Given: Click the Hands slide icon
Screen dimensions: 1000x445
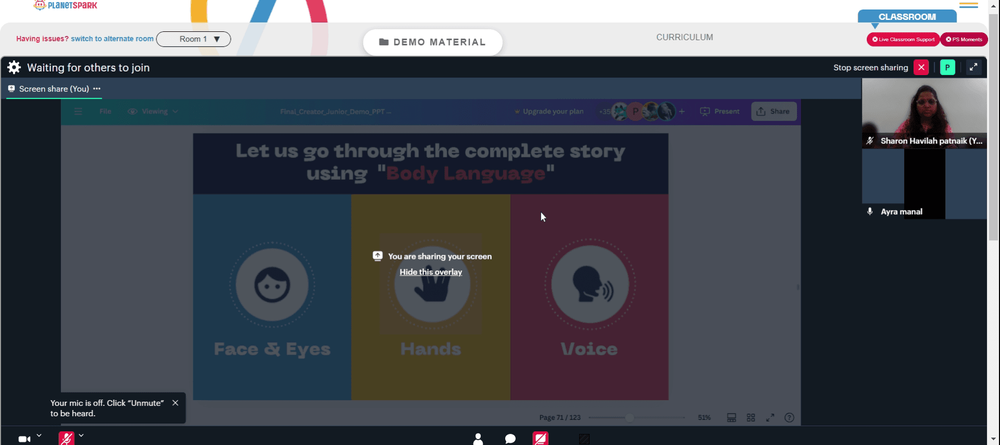Looking at the screenshot, I should 432,284.
